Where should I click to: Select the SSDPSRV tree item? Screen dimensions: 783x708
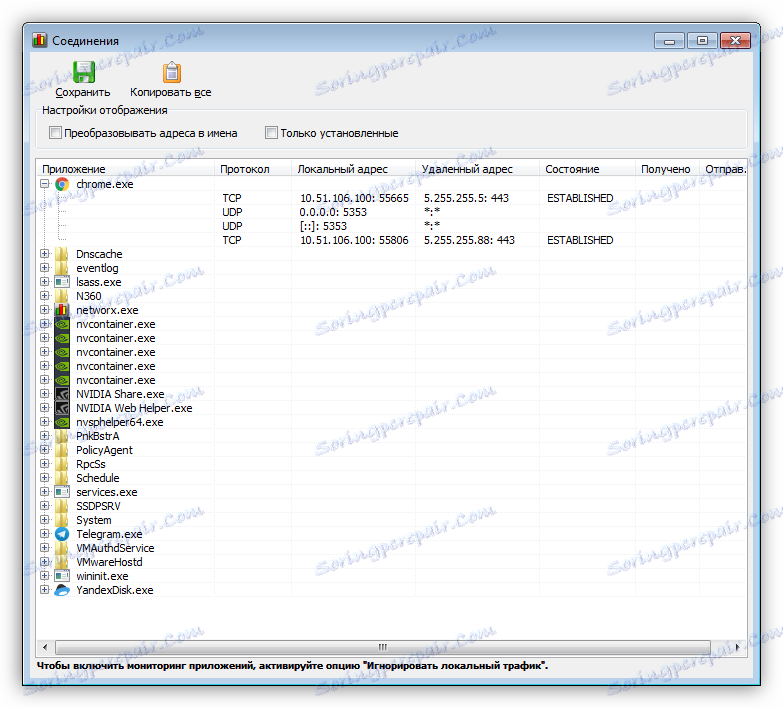point(98,506)
